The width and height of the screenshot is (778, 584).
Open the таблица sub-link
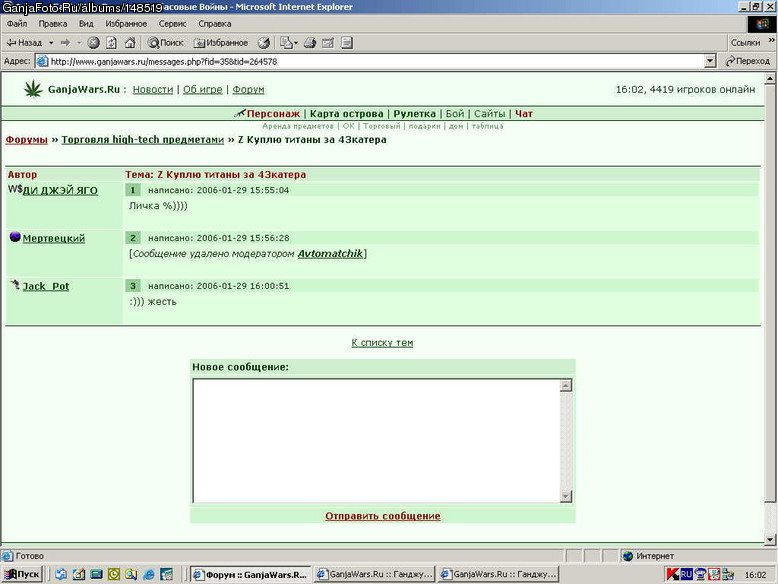tap(487, 126)
